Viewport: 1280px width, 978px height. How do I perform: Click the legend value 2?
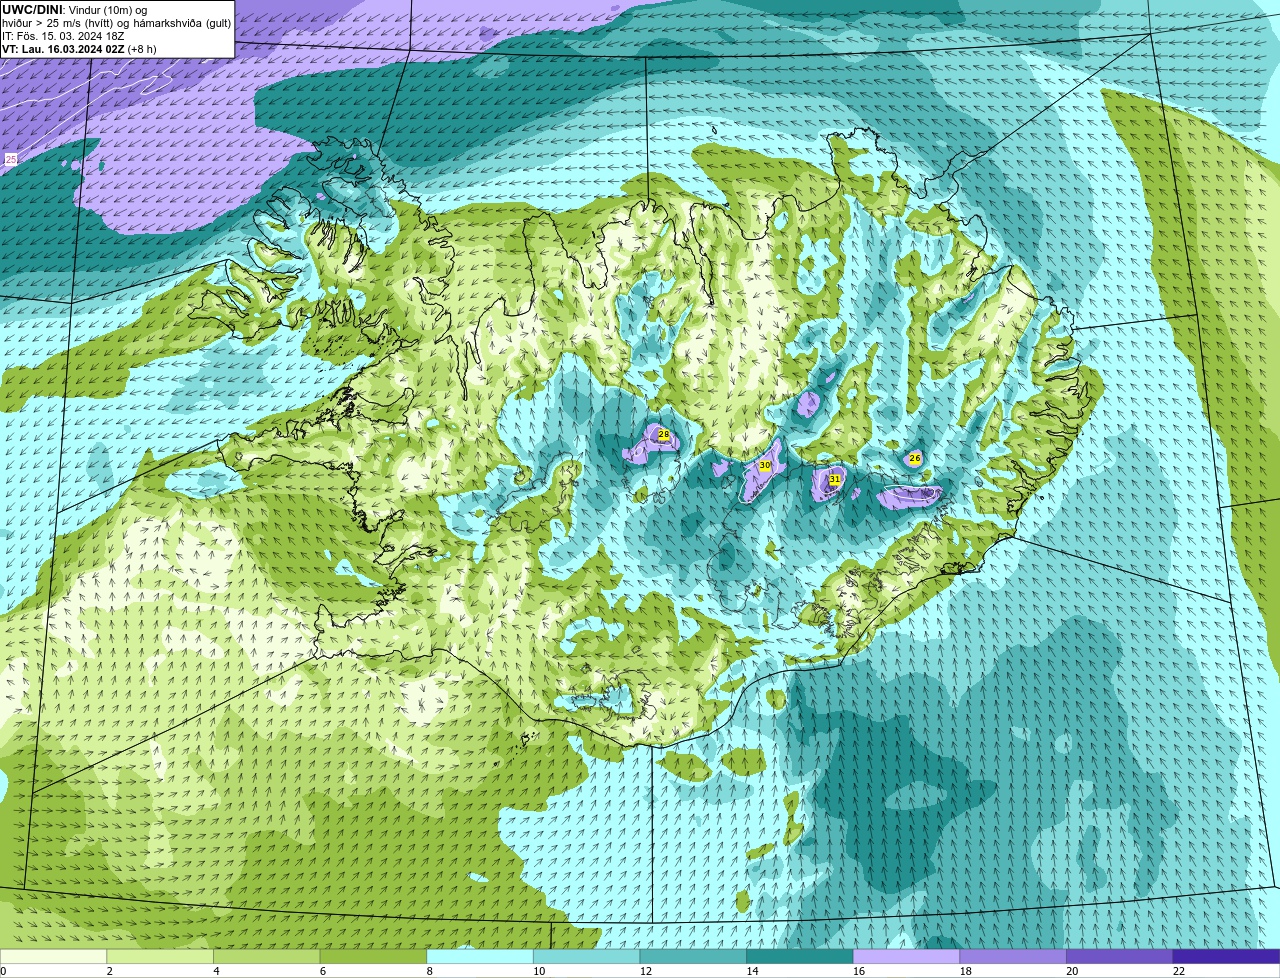109,971
